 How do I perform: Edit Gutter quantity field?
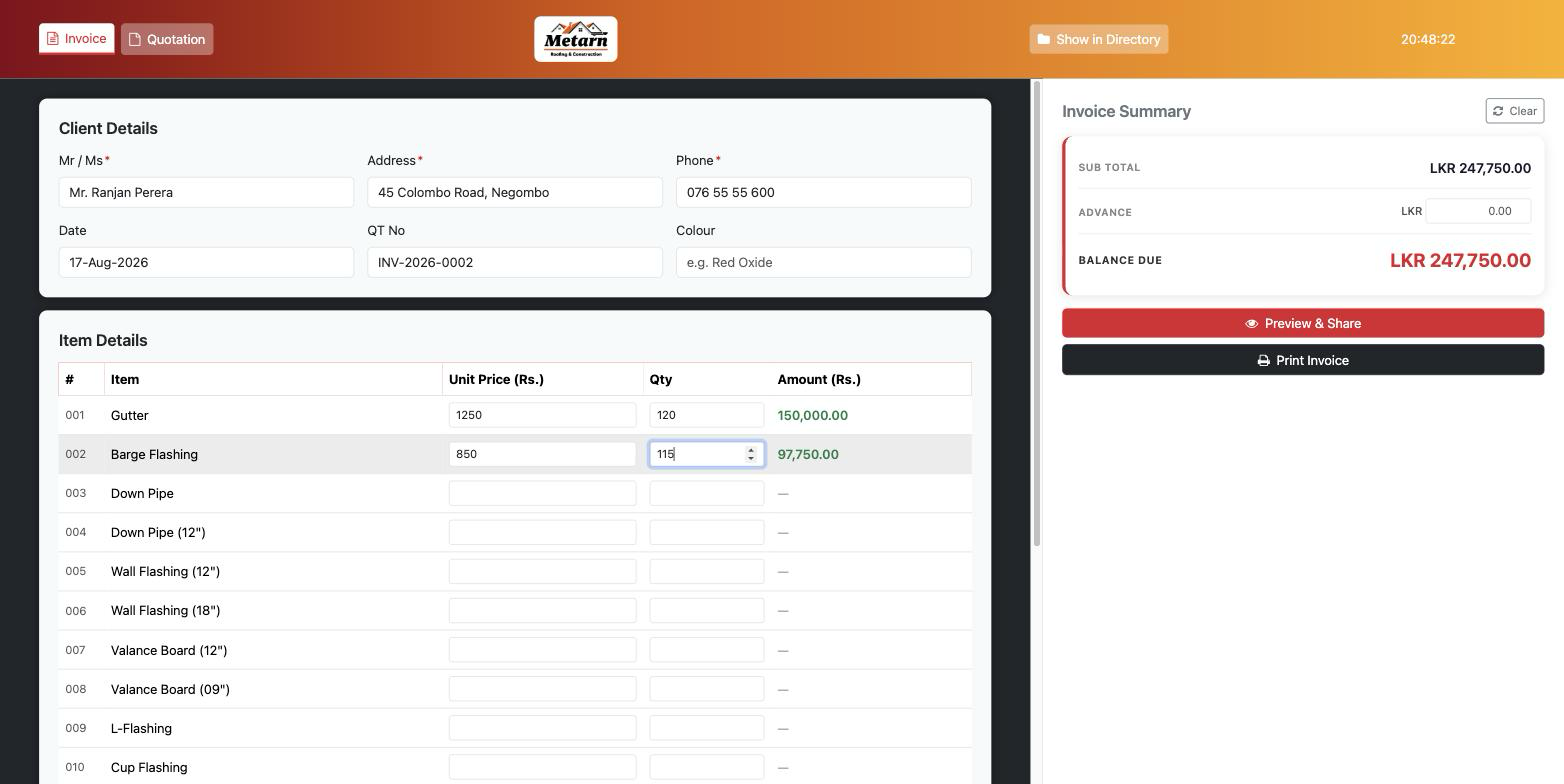tap(706, 415)
